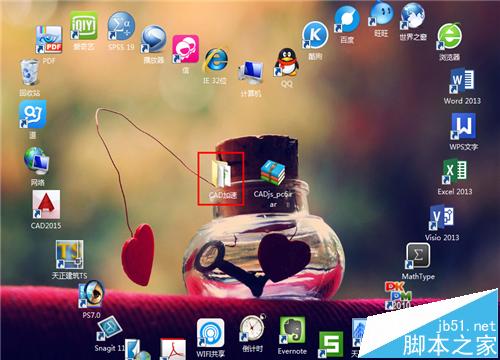Open the DK PM 2010 shortcut
Screen dimensions: 500x360
point(398,296)
